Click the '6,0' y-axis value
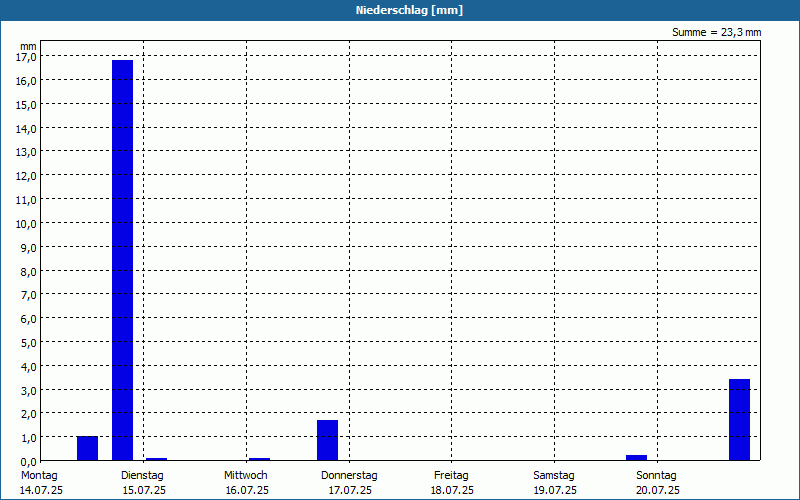Viewport: 800px width, 500px height. 28,319
